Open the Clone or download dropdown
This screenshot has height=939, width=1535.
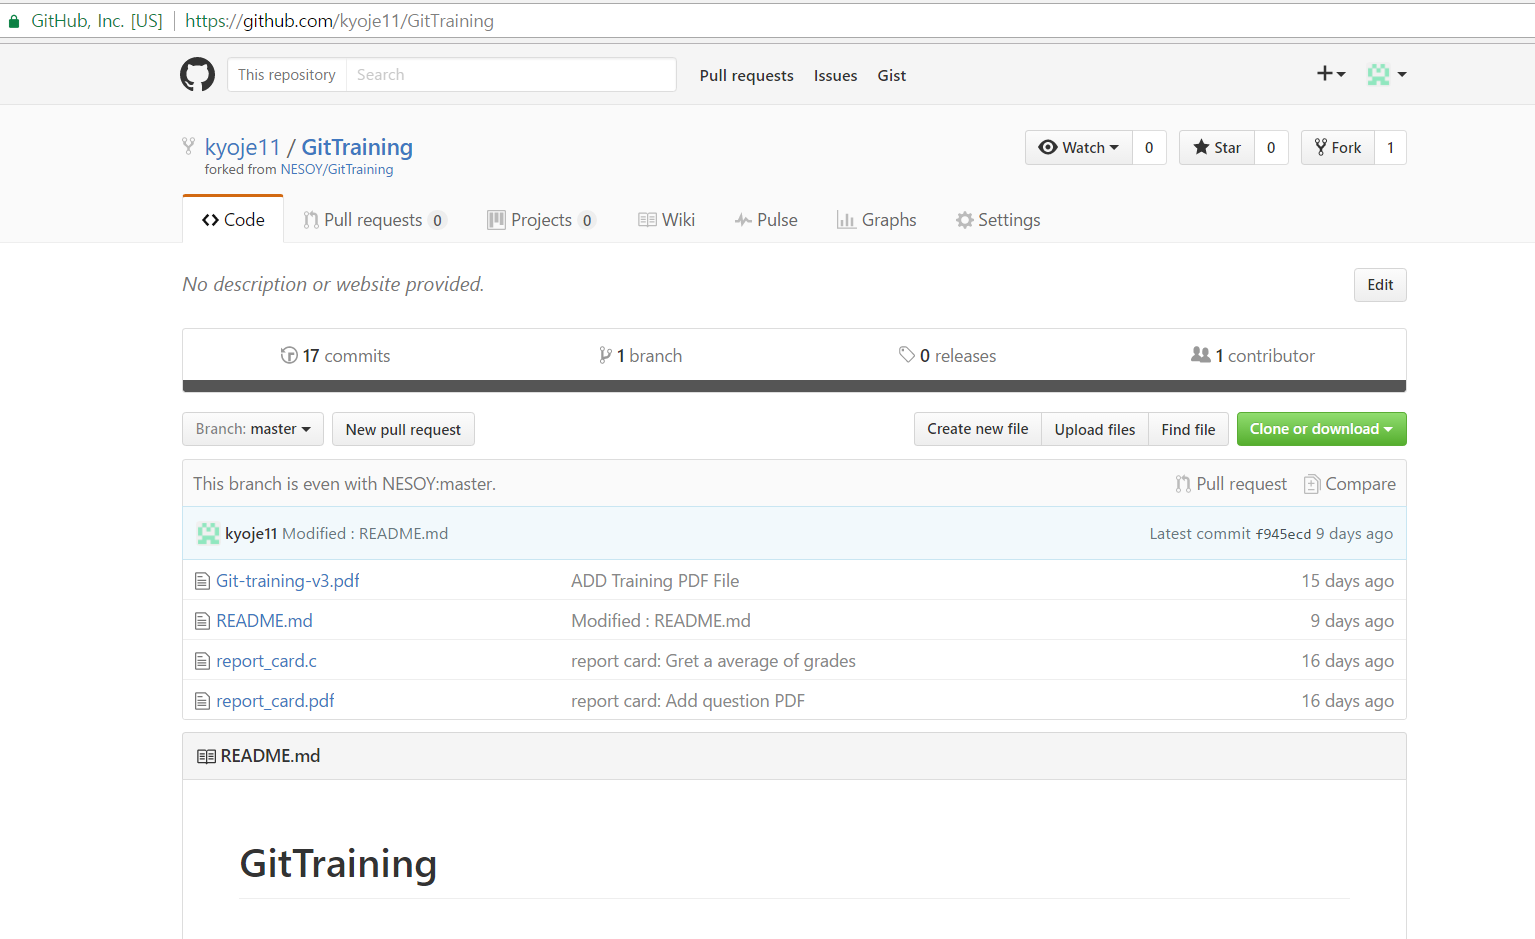[1321, 429]
